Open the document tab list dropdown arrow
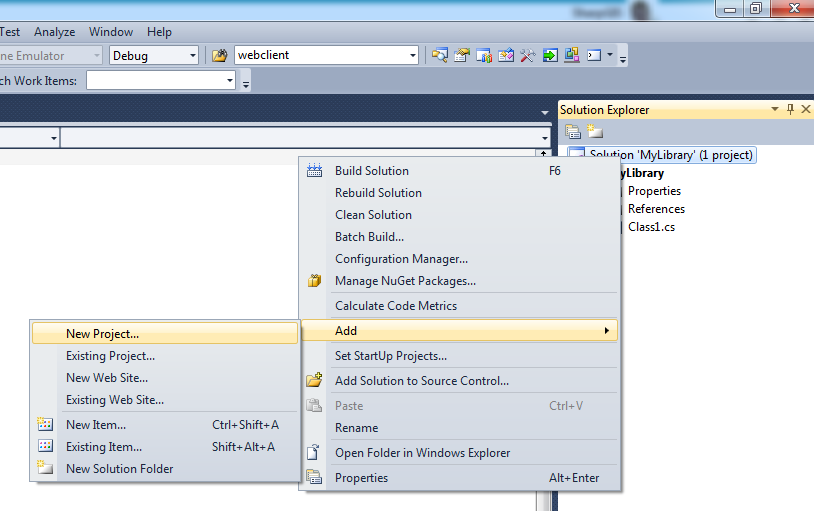This screenshot has width=814, height=511. click(545, 113)
